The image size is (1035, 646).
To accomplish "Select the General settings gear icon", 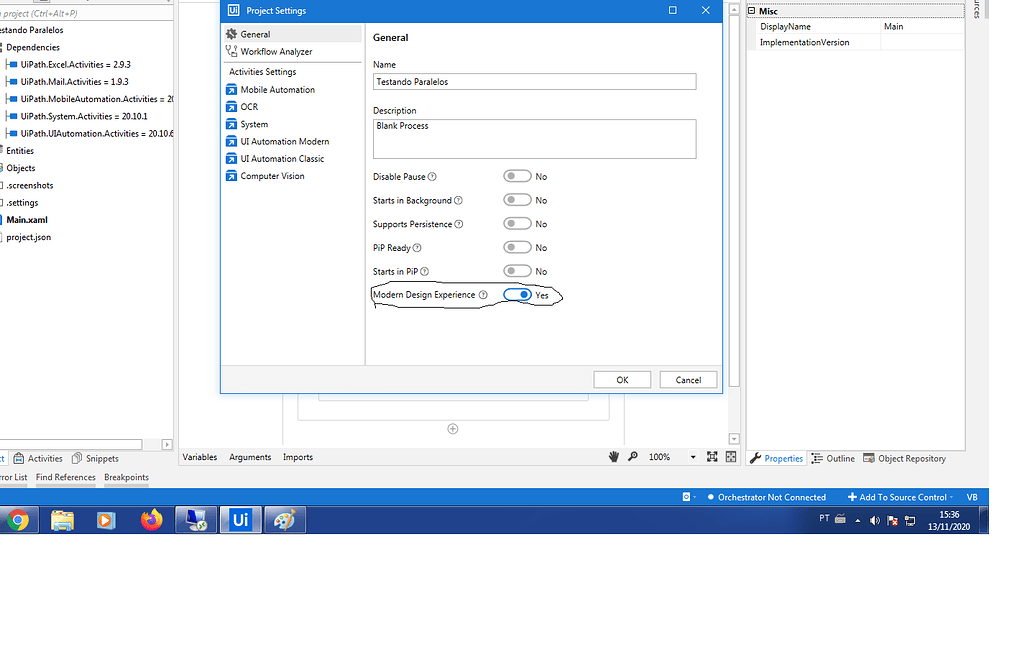I will point(233,33).
